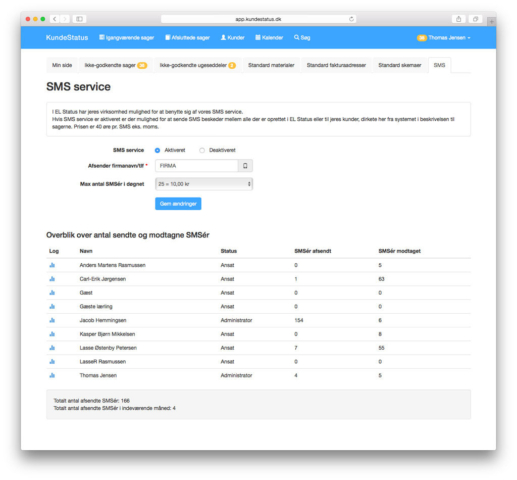517x480 pixels.
Task: Open log for Anders Martens Rasmussen
Action: [x=52, y=265]
